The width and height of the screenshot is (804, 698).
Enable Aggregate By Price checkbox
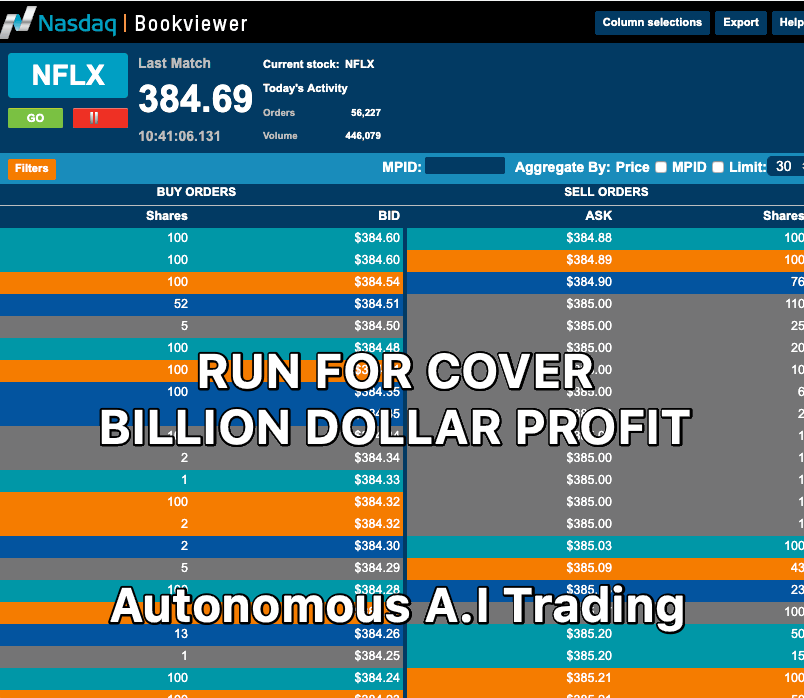pos(661,167)
